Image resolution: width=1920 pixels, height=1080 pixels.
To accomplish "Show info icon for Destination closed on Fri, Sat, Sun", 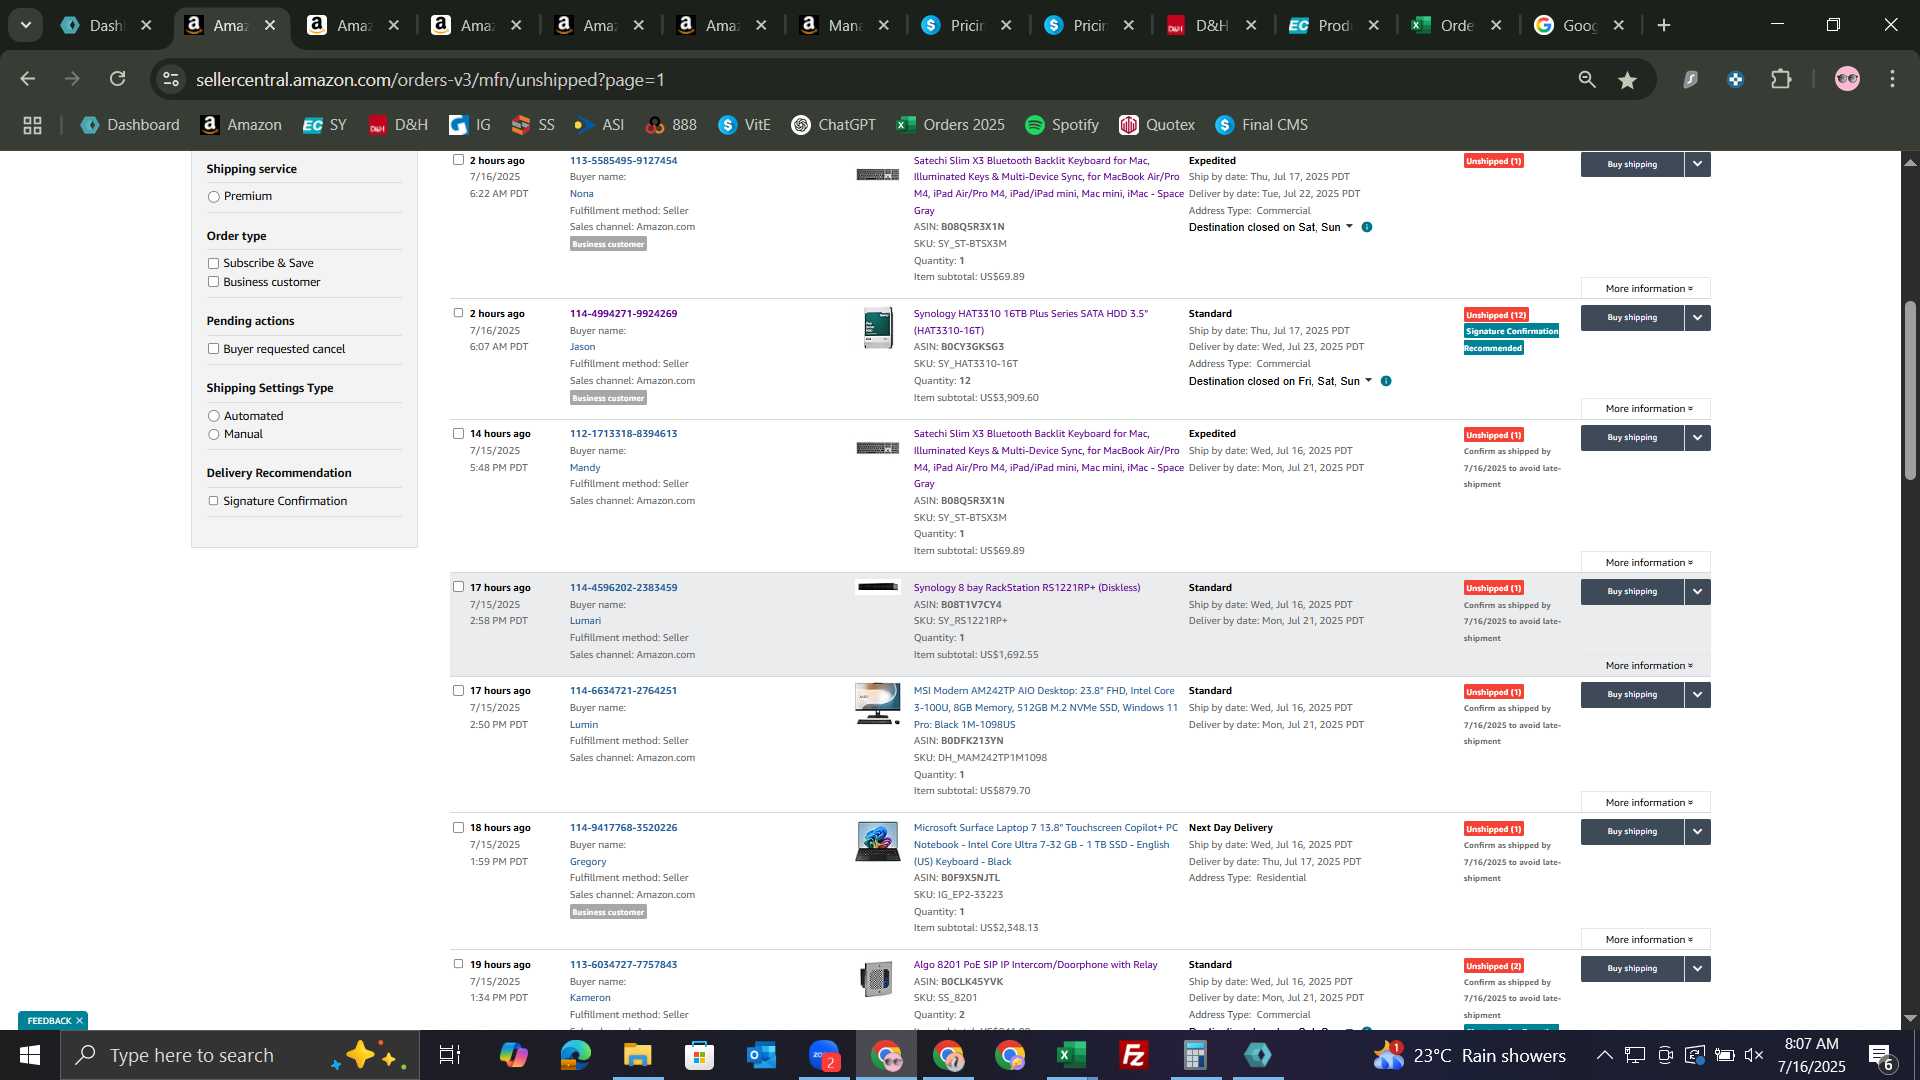I will pyautogui.click(x=1386, y=382).
